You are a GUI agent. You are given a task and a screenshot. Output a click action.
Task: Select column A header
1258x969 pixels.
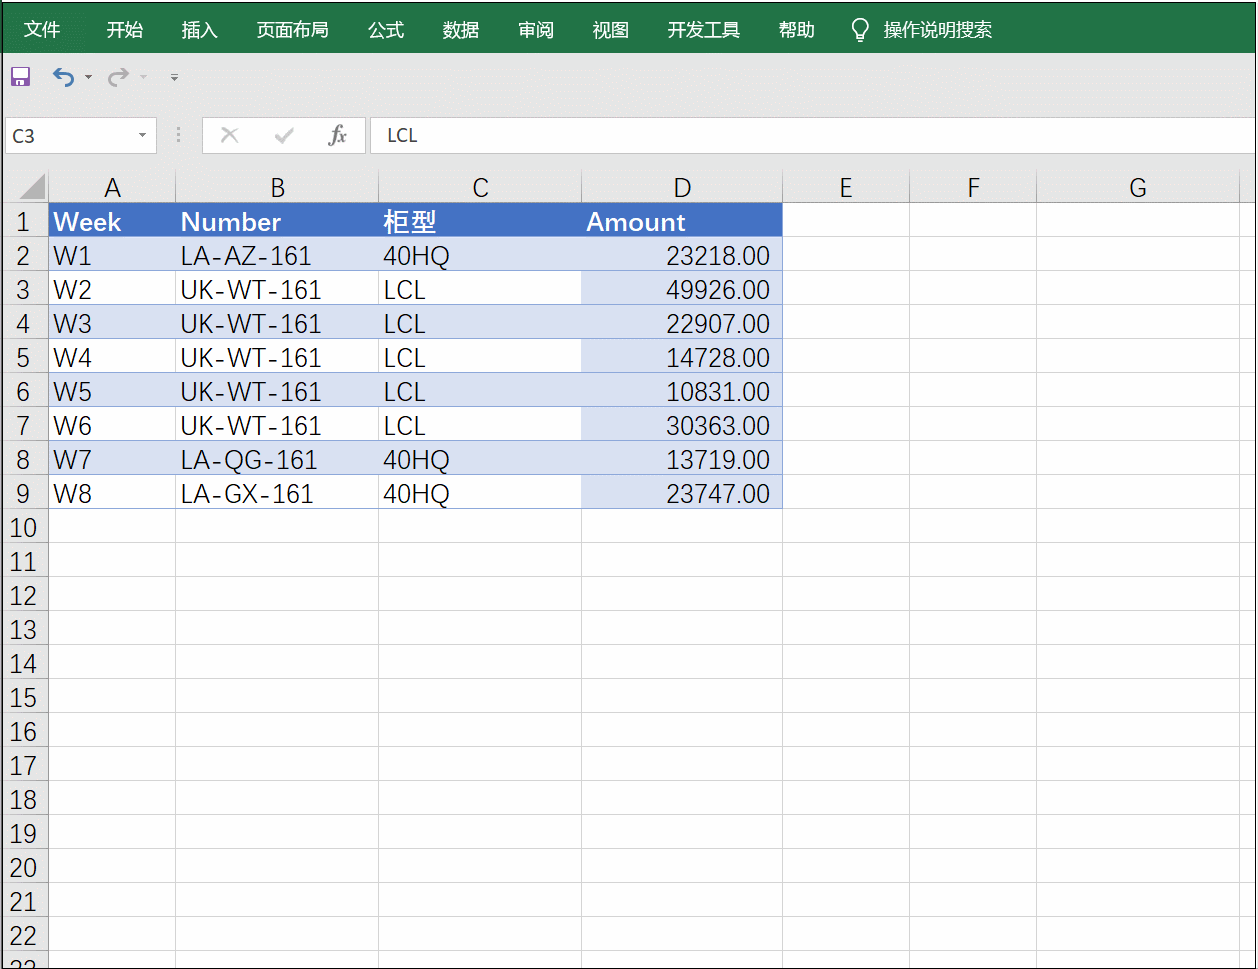coord(112,187)
